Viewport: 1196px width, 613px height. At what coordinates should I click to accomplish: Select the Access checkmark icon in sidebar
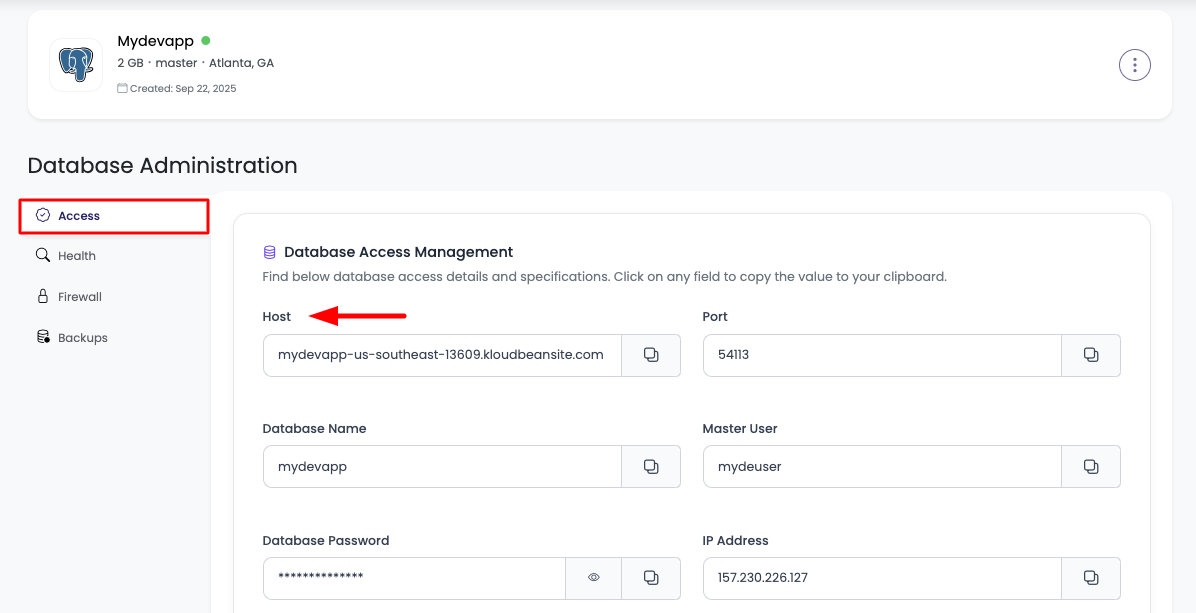[43, 215]
